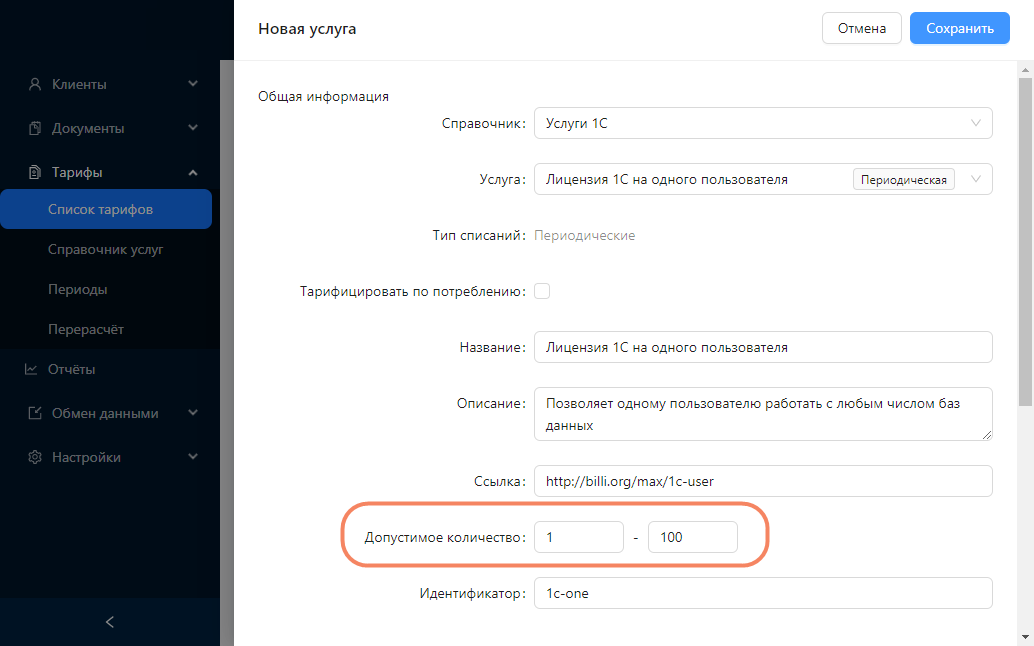
Task: Click the Настройки gear icon
Action: click(35, 457)
